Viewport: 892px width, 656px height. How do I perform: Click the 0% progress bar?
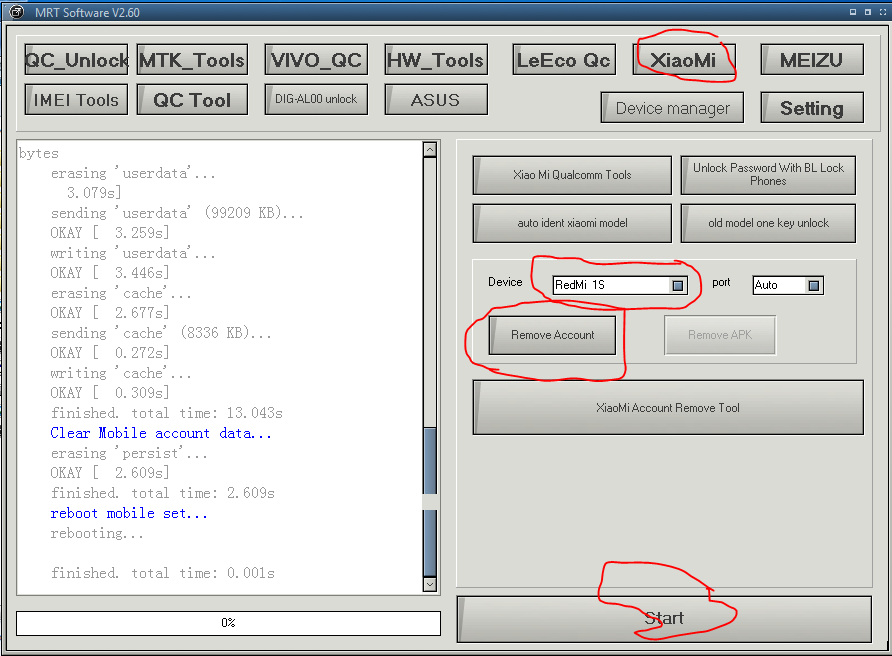coord(228,623)
